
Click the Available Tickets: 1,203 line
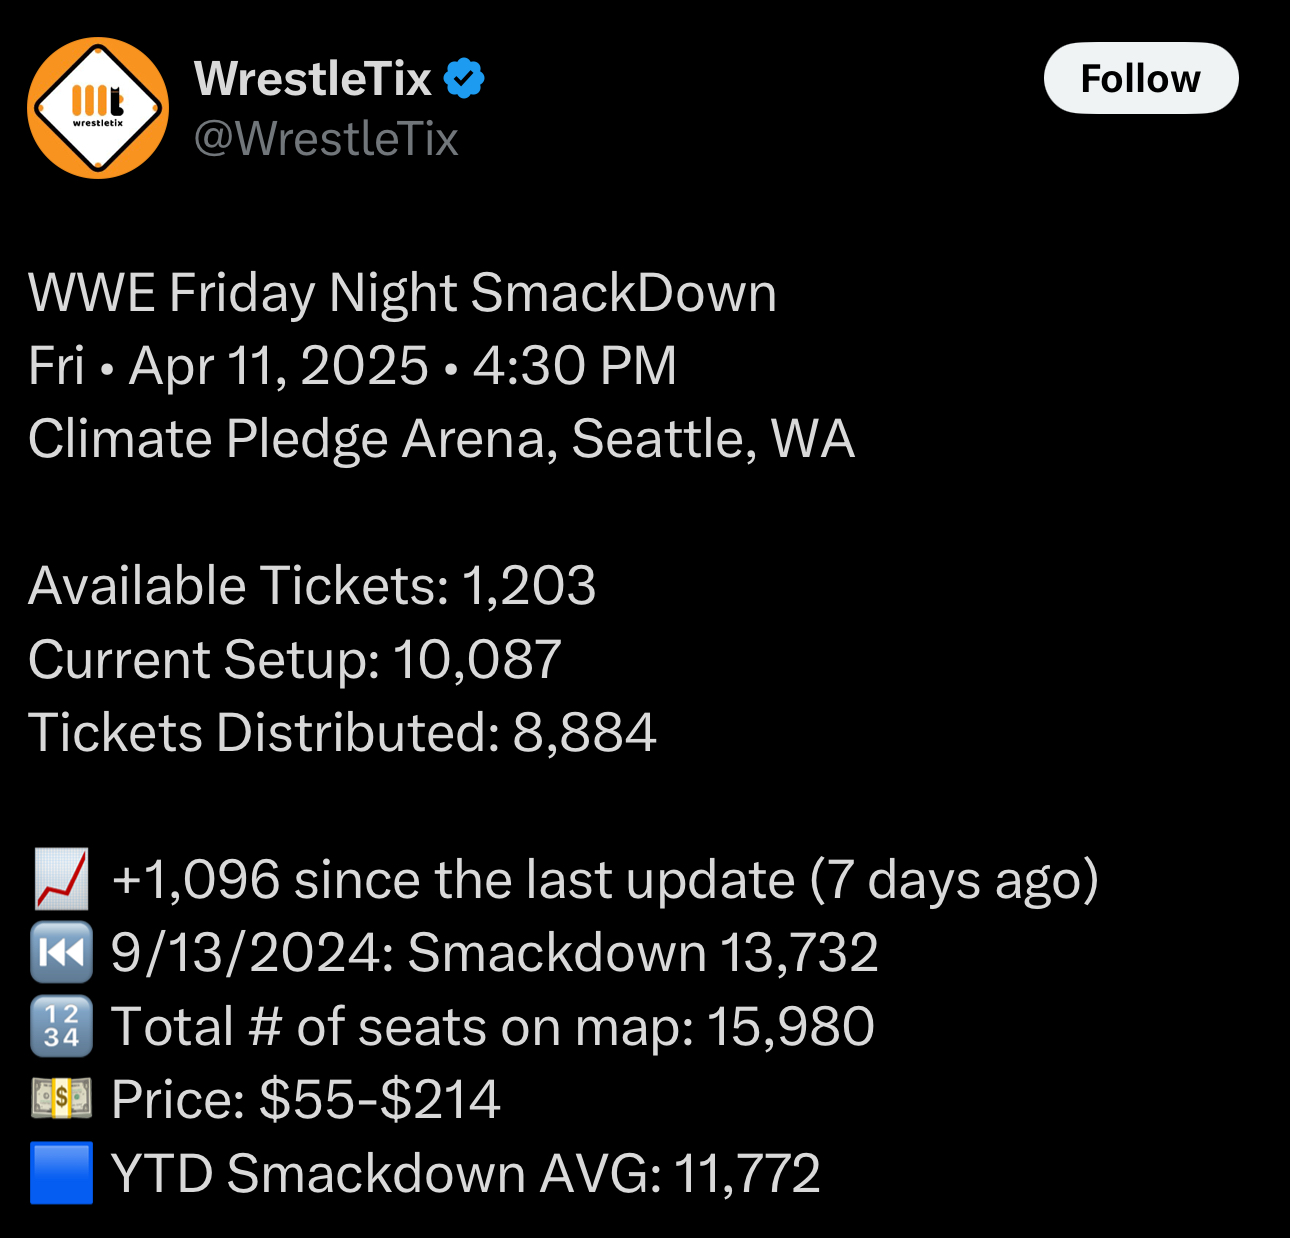point(312,586)
